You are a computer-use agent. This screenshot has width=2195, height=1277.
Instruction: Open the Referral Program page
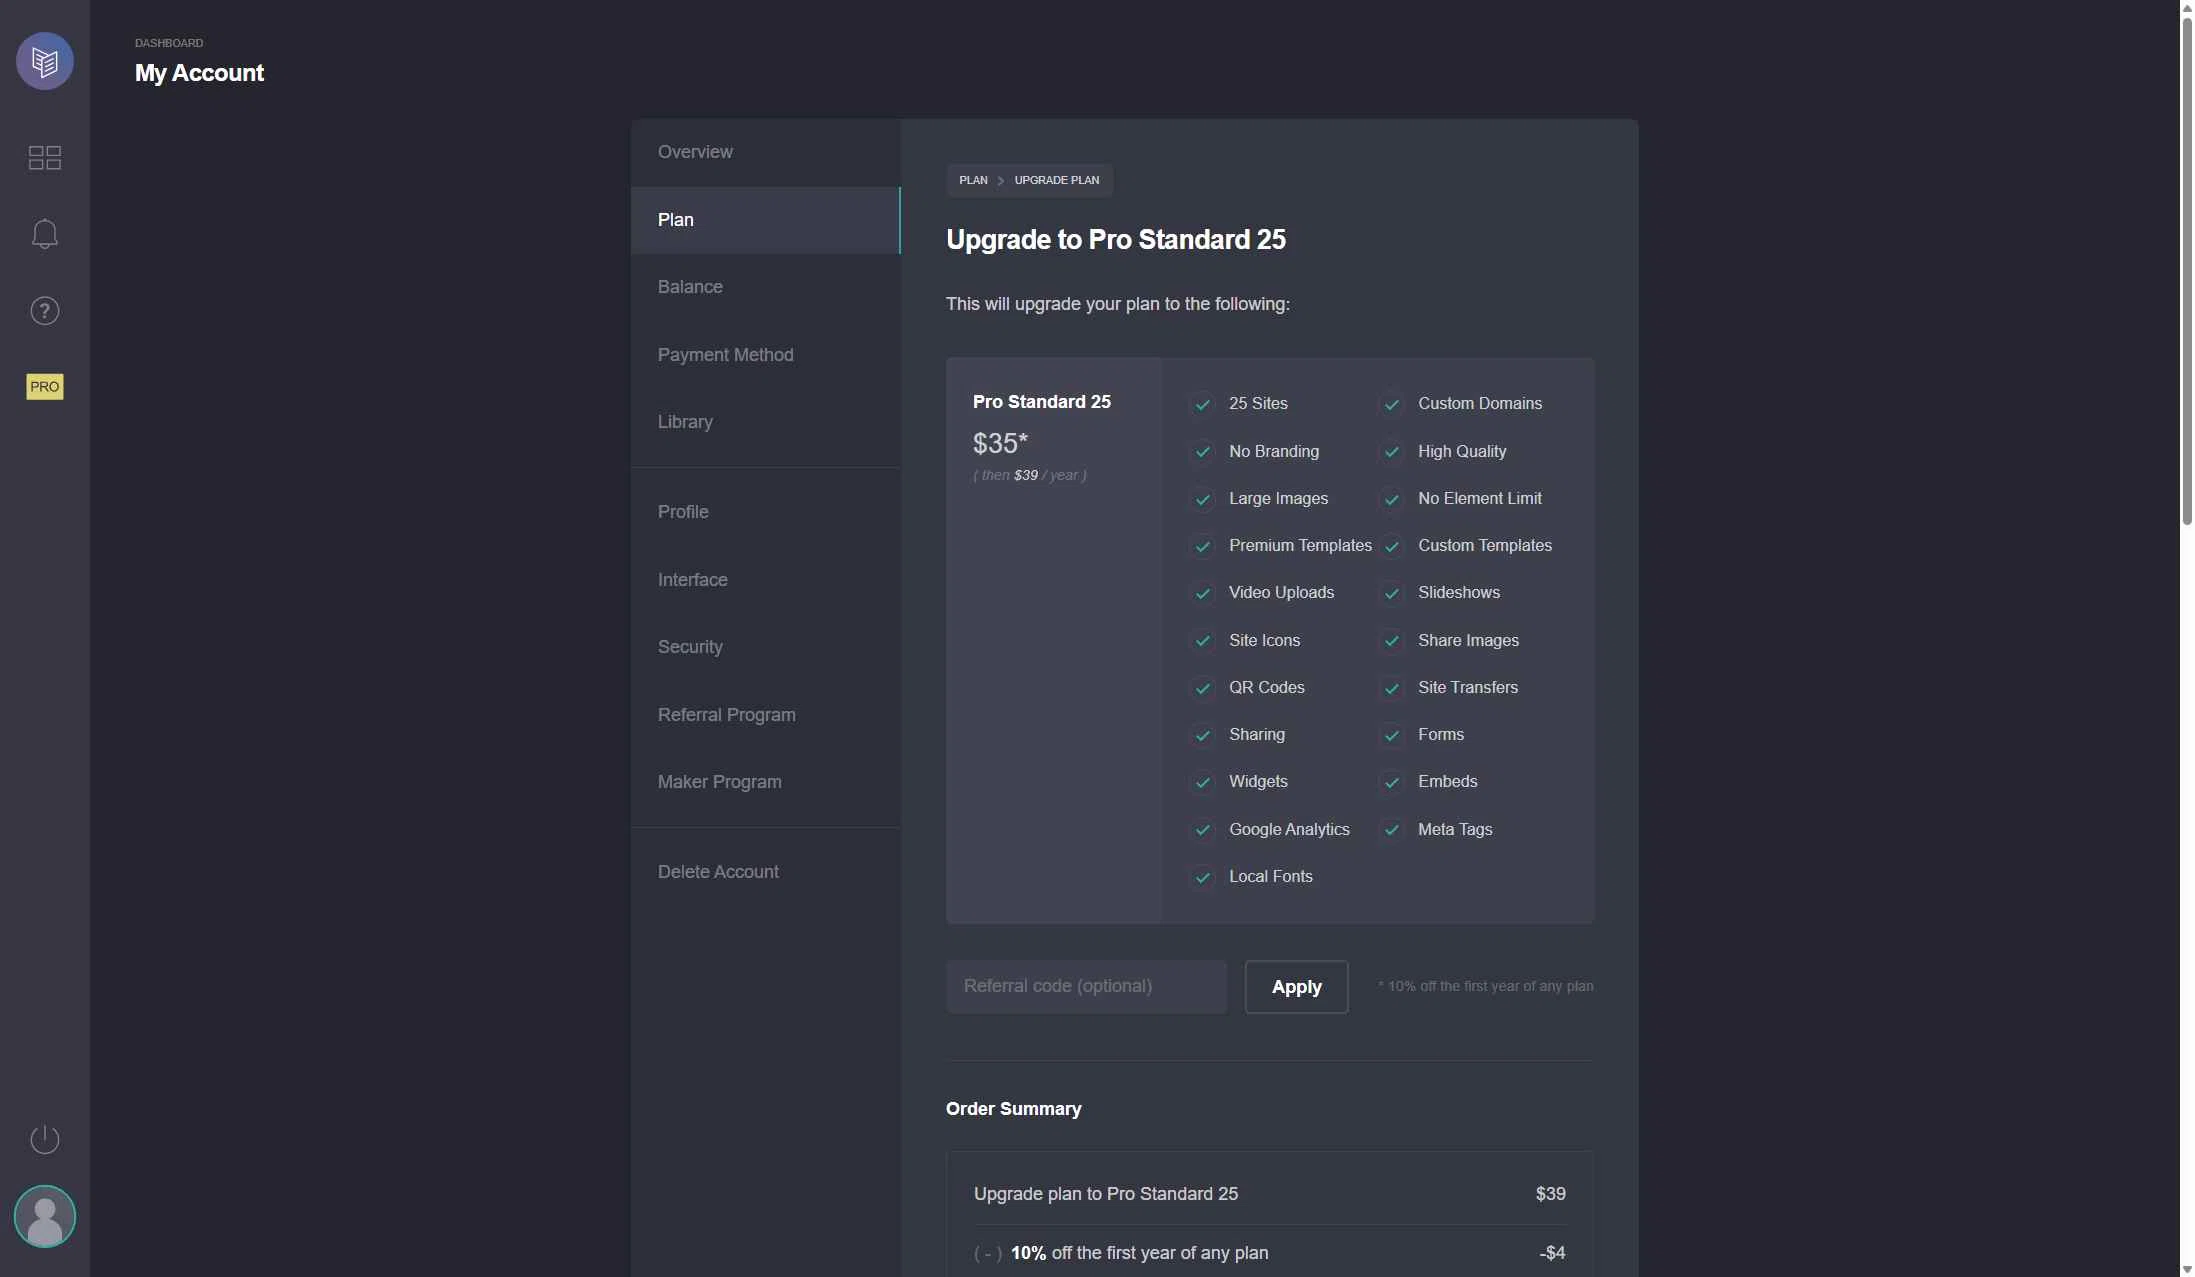[727, 714]
